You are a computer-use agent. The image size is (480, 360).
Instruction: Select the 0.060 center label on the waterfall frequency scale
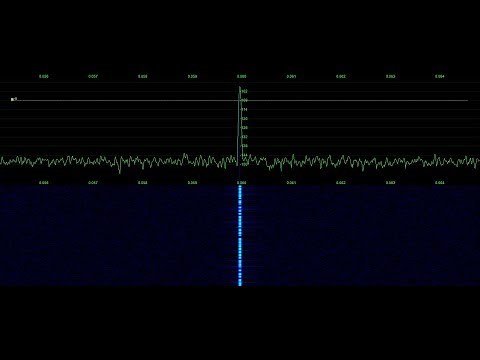(242, 183)
